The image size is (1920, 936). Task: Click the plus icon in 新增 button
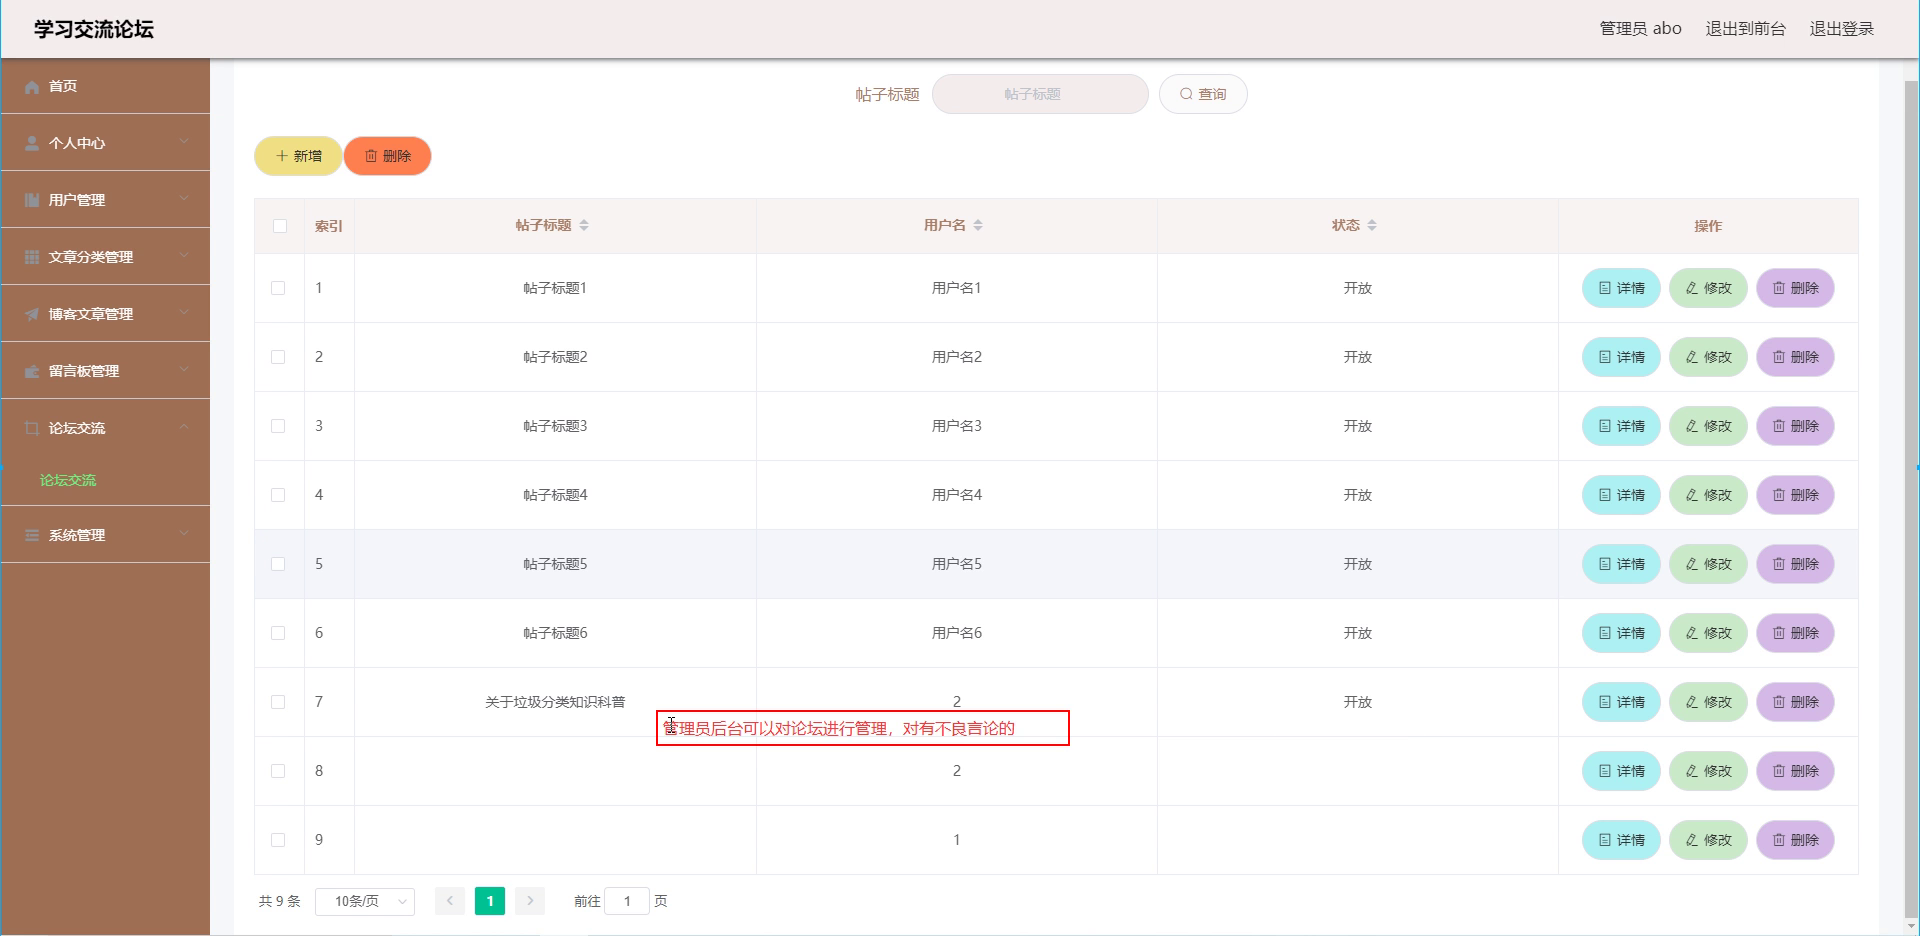click(x=282, y=156)
